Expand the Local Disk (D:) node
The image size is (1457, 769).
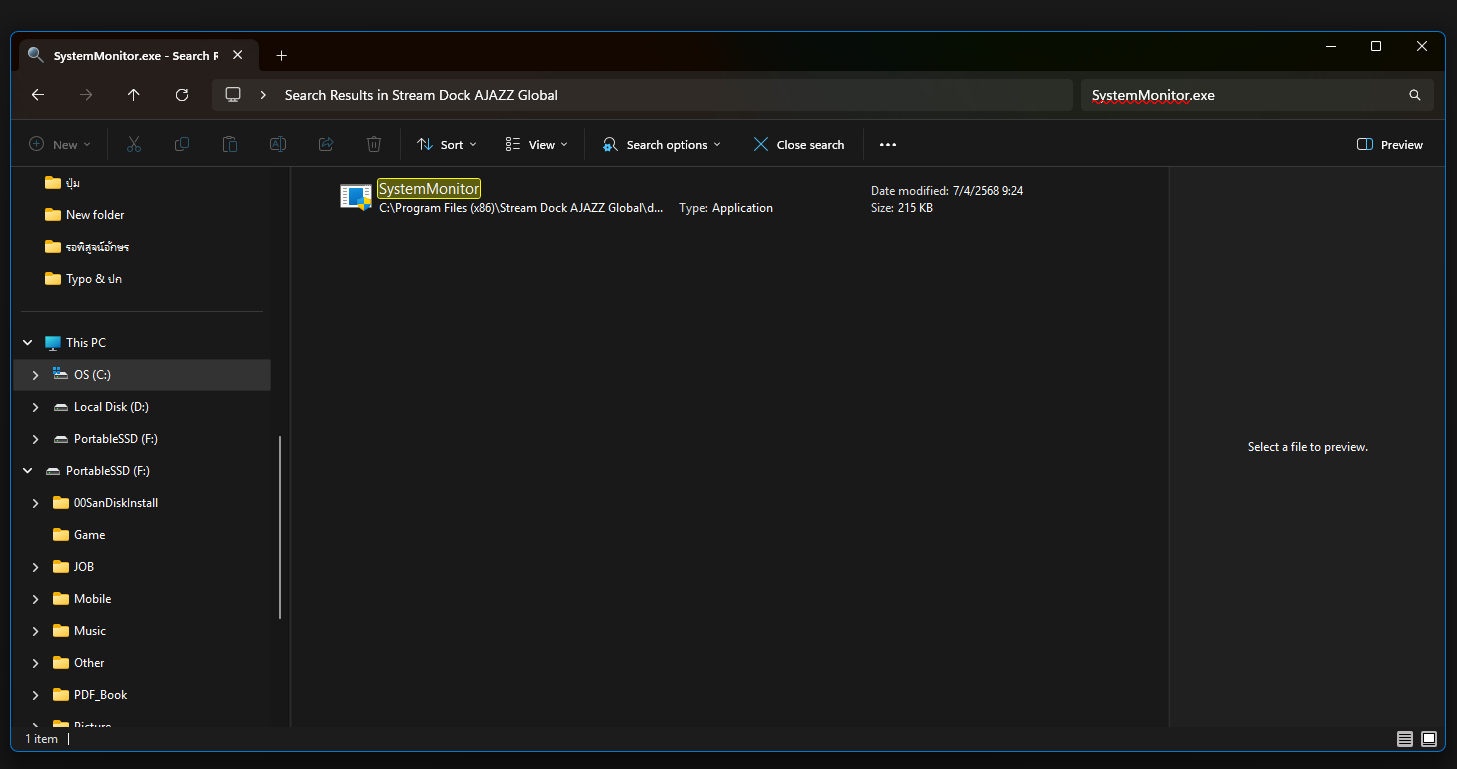(x=36, y=407)
